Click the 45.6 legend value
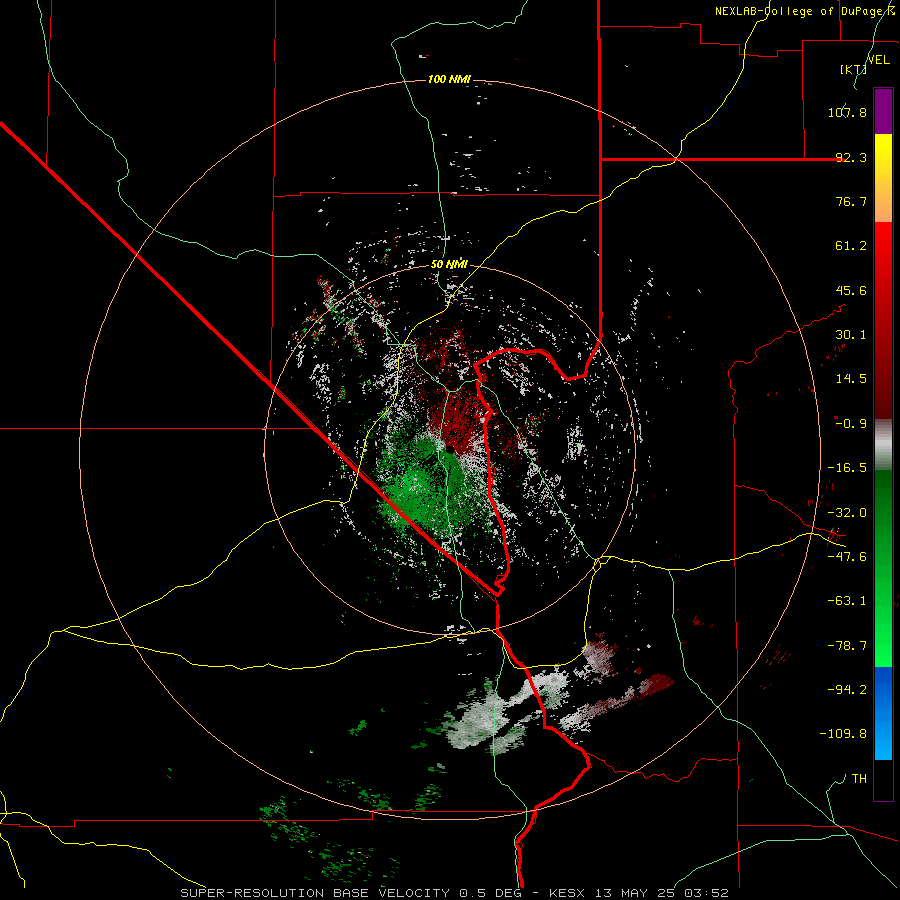 tap(851, 290)
